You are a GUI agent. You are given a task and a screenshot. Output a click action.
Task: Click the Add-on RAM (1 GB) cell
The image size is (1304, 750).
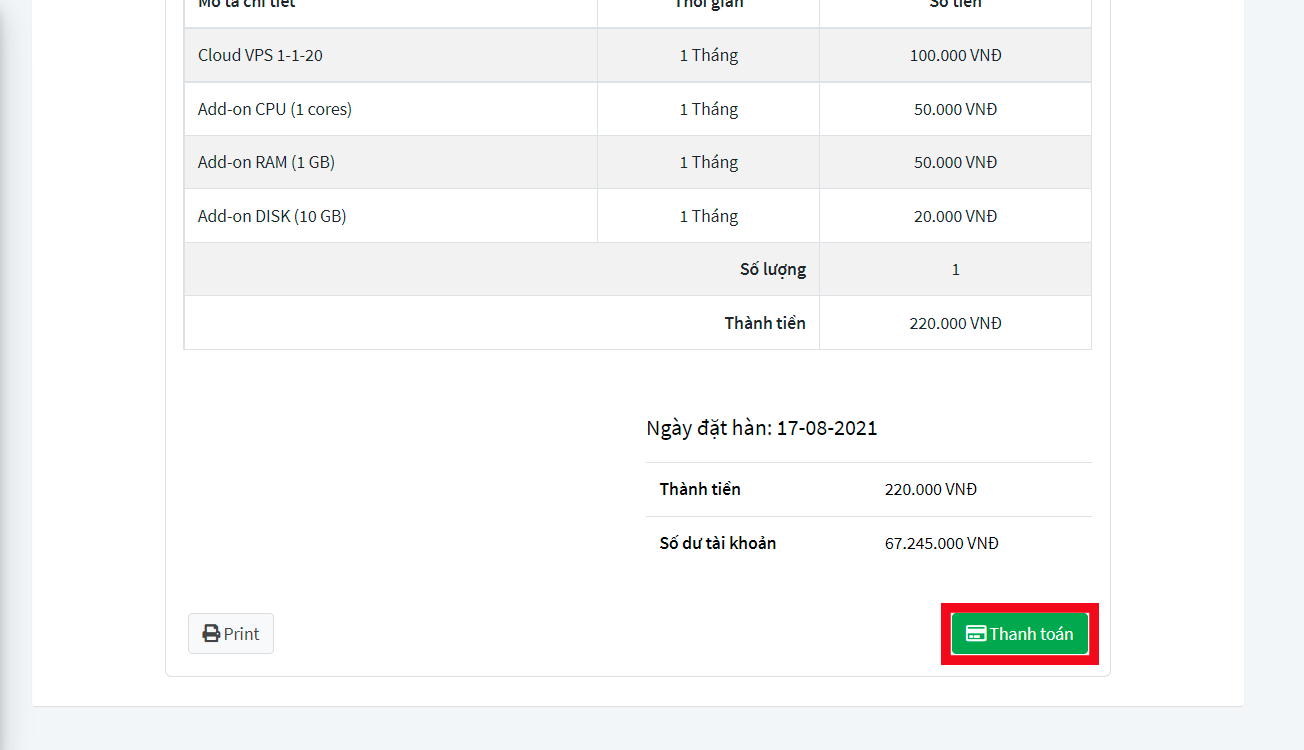coord(266,162)
